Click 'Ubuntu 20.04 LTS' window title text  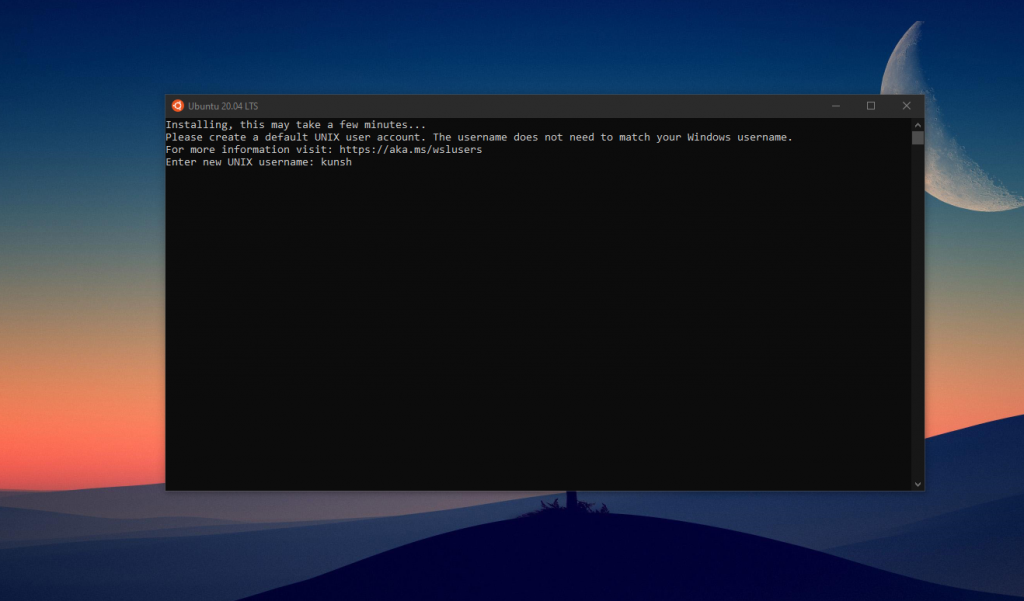223,106
